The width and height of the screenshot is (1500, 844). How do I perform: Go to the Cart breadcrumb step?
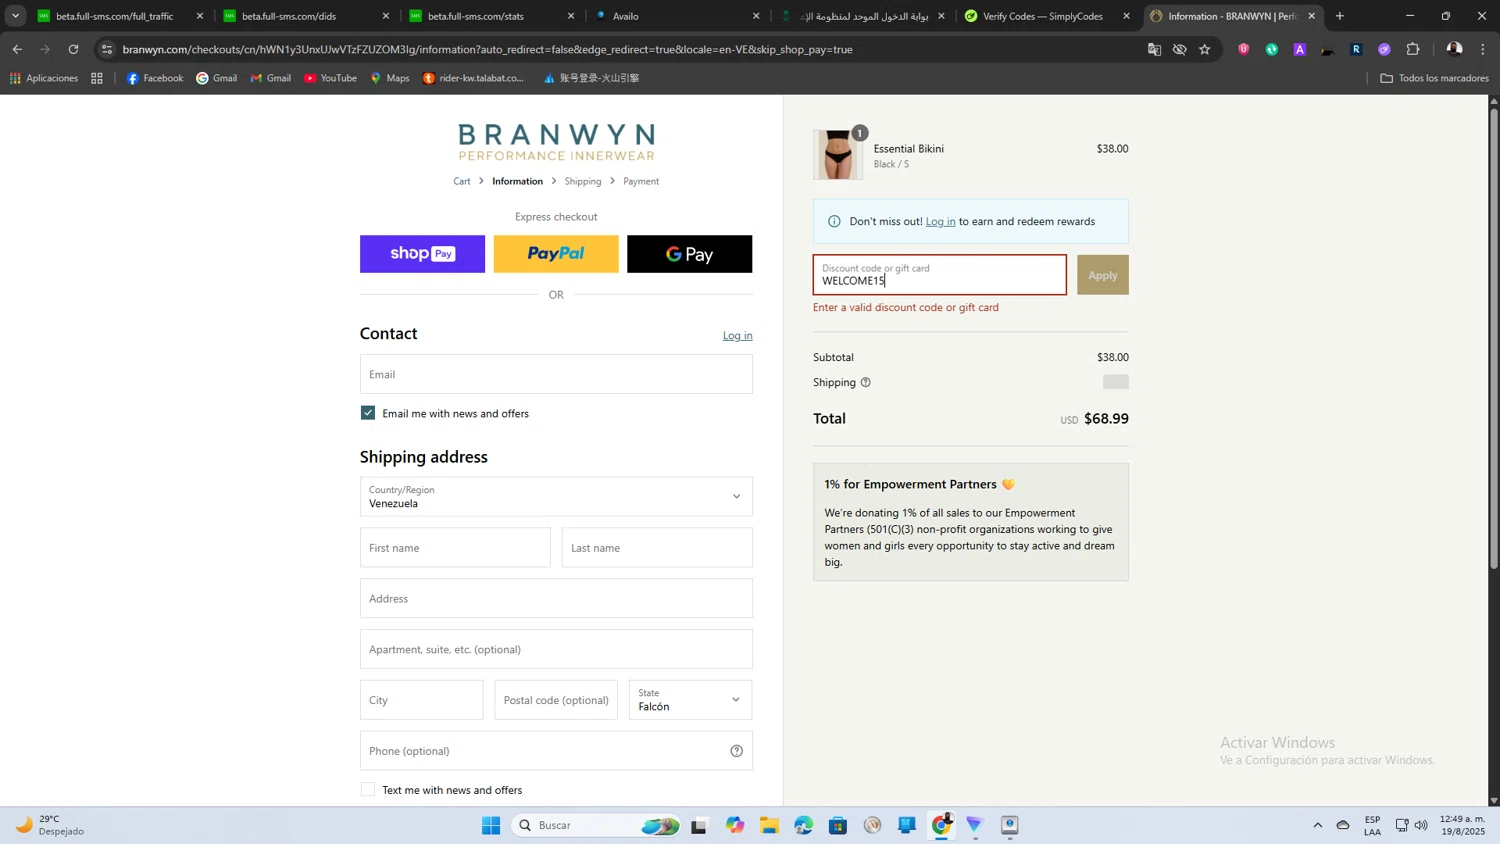click(x=462, y=181)
